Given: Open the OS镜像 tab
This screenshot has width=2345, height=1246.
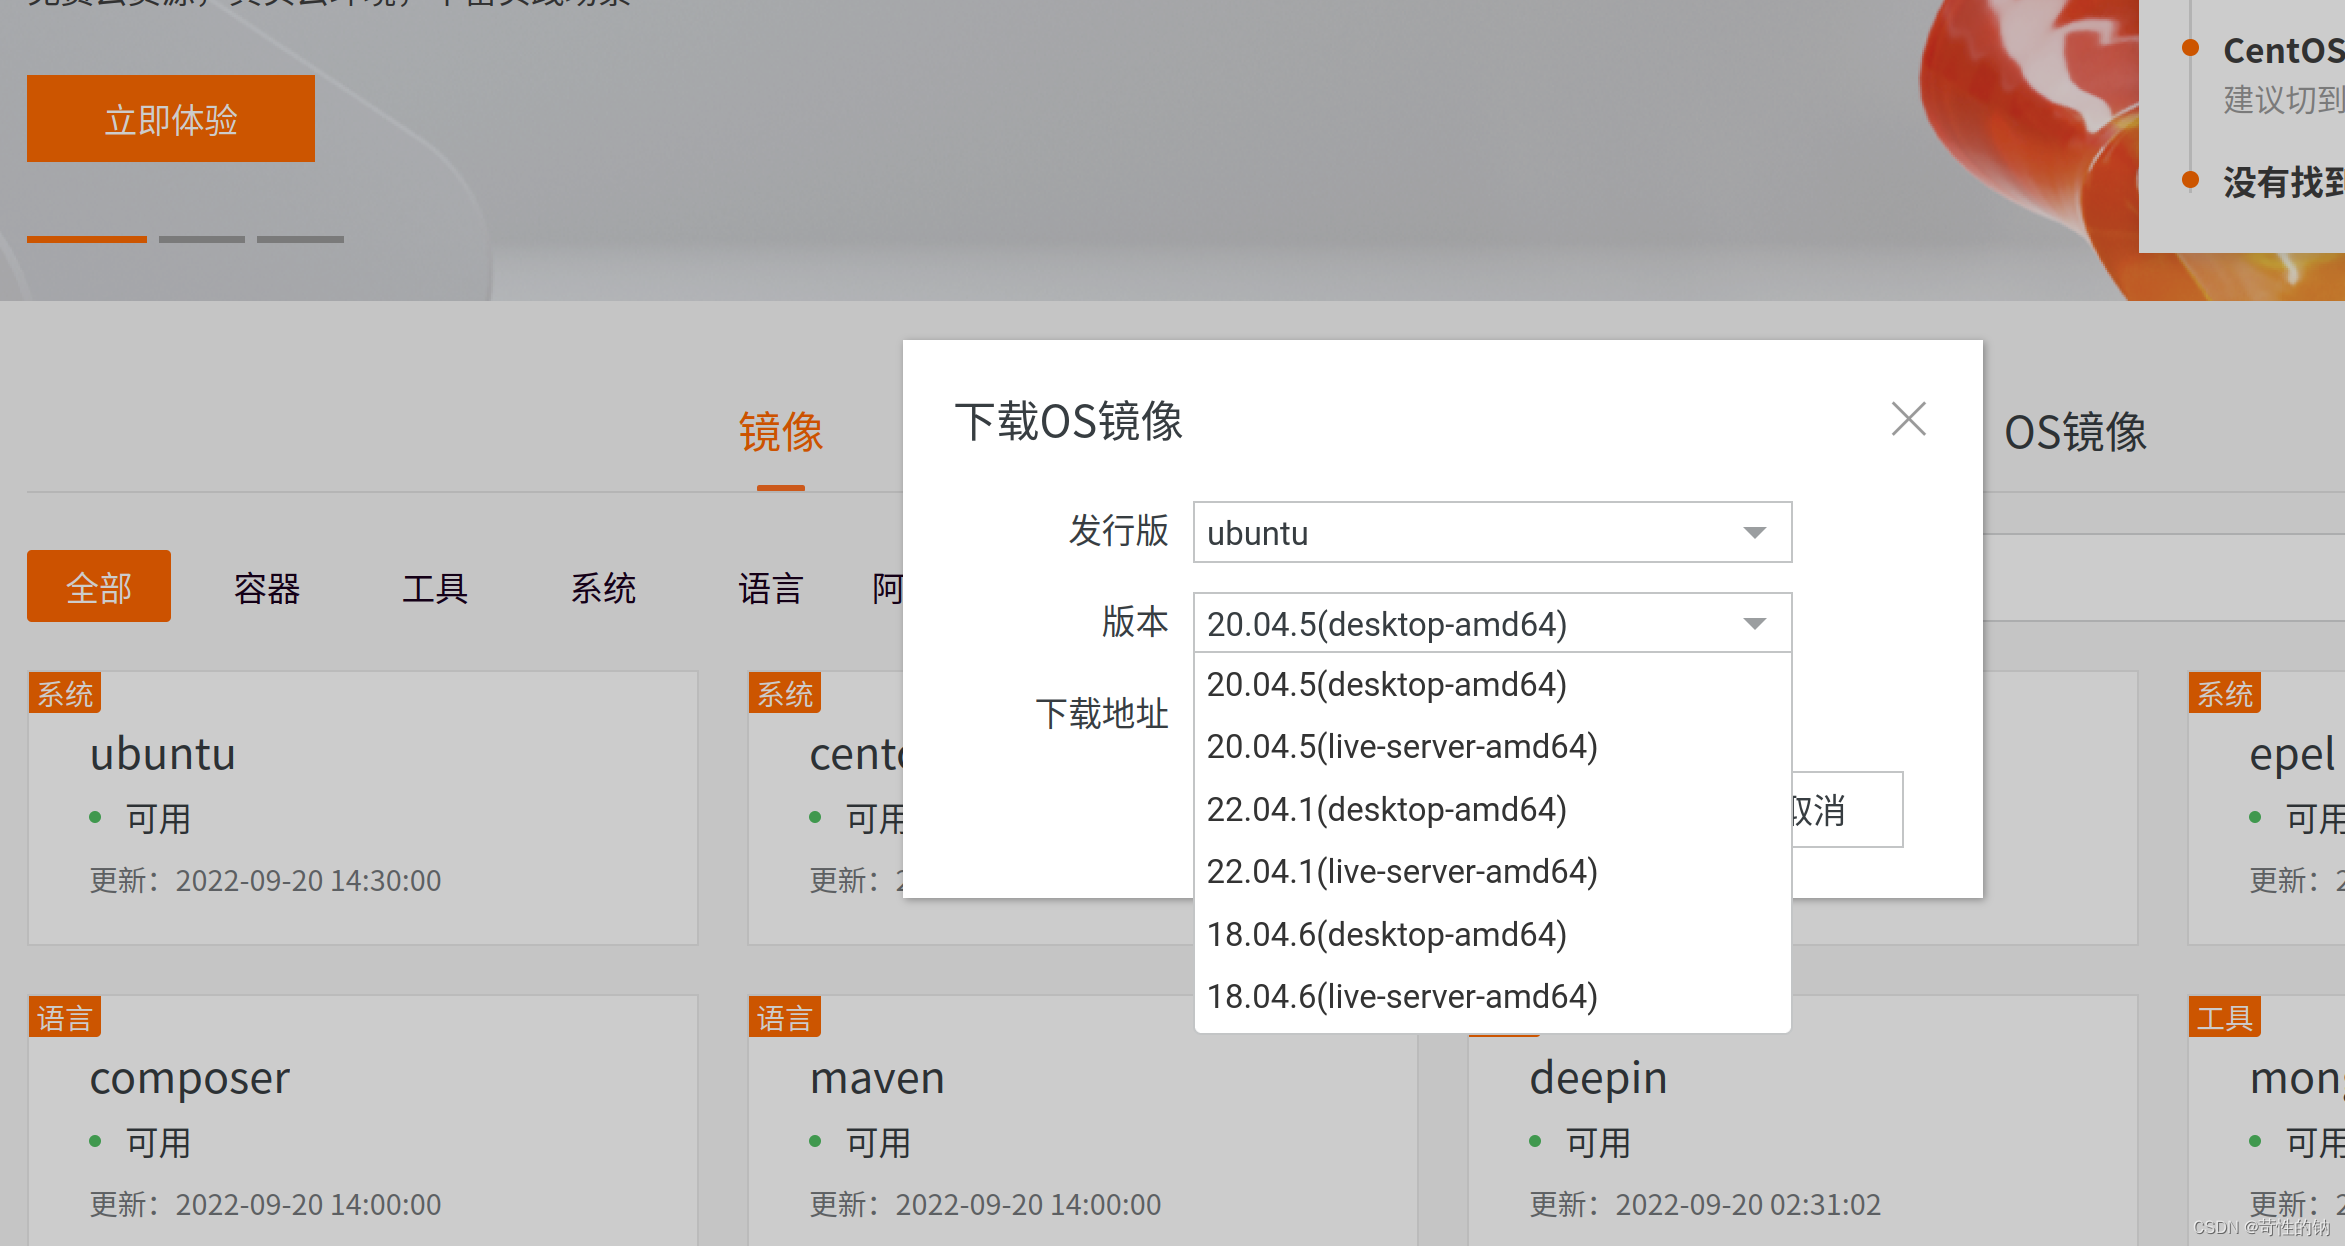Looking at the screenshot, I should 2075,433.
